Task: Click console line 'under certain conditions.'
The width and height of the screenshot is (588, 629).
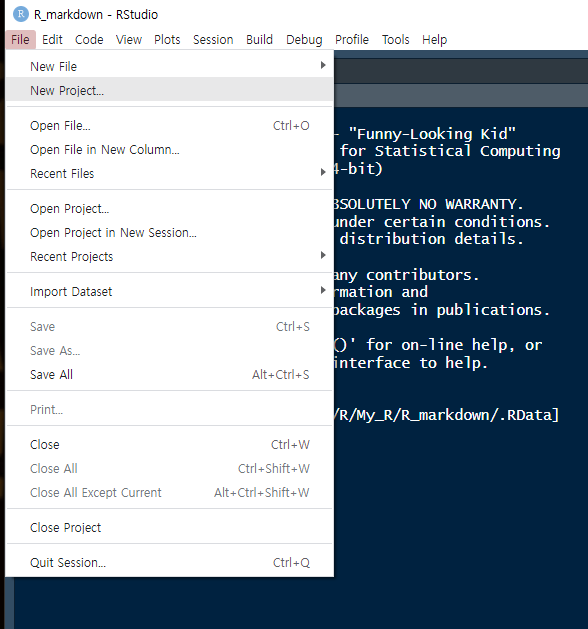Action: (442, 221)
